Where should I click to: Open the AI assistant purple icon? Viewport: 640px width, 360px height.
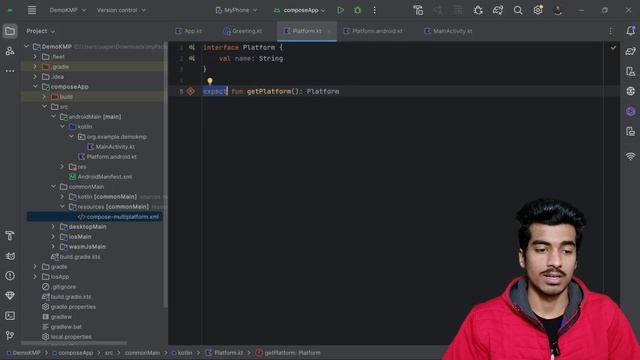click(630, 111)
